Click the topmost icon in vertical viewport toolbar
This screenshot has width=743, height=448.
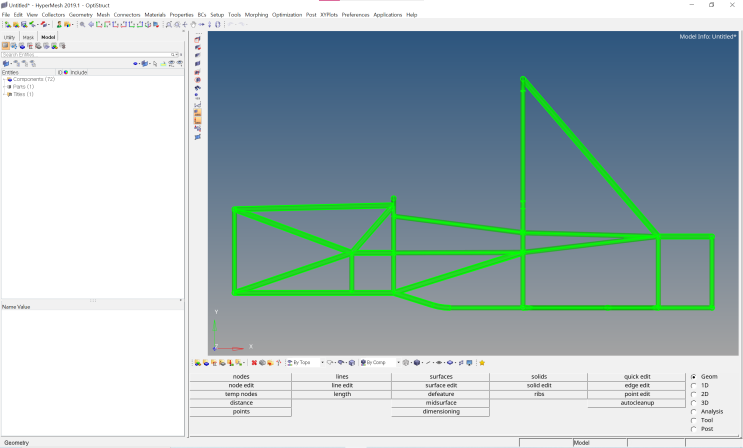tap(197, 38)
